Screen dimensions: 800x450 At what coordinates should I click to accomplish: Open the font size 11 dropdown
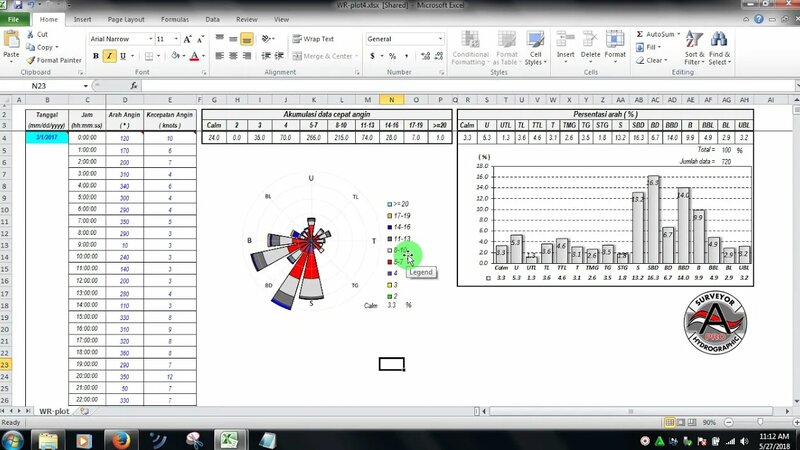[x=176, y=39]
